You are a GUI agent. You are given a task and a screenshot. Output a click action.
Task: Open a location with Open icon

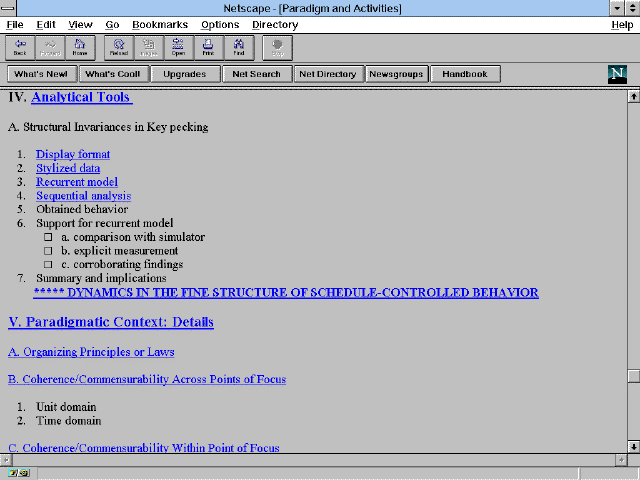179,48
